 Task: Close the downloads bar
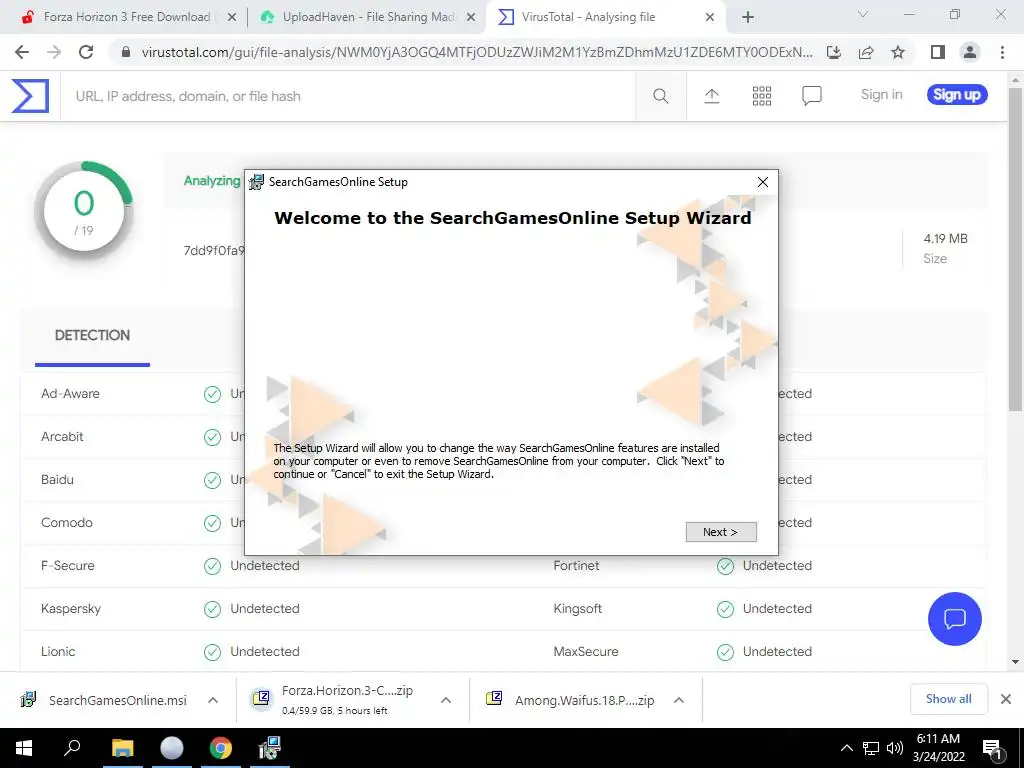pyautogui.click(x=1006, y=699)
